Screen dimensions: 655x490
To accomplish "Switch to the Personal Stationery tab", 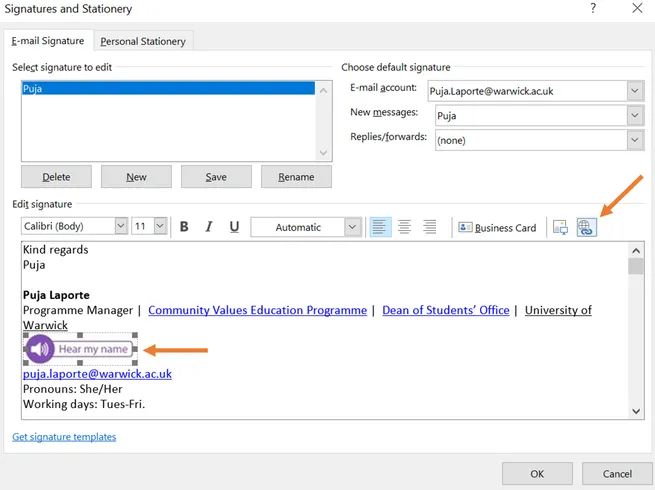I will (x=143, y=41).
